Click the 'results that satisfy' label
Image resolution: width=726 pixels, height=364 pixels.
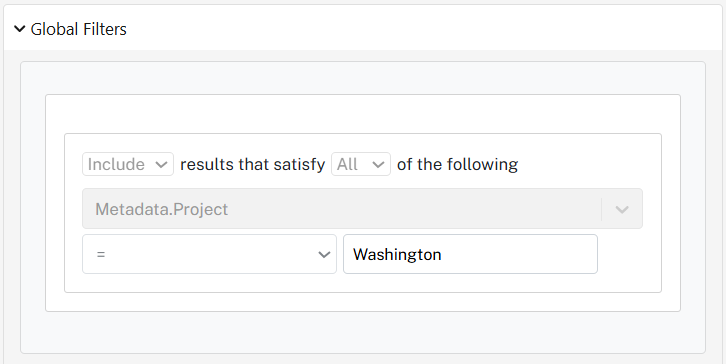[x=252, y=164]
